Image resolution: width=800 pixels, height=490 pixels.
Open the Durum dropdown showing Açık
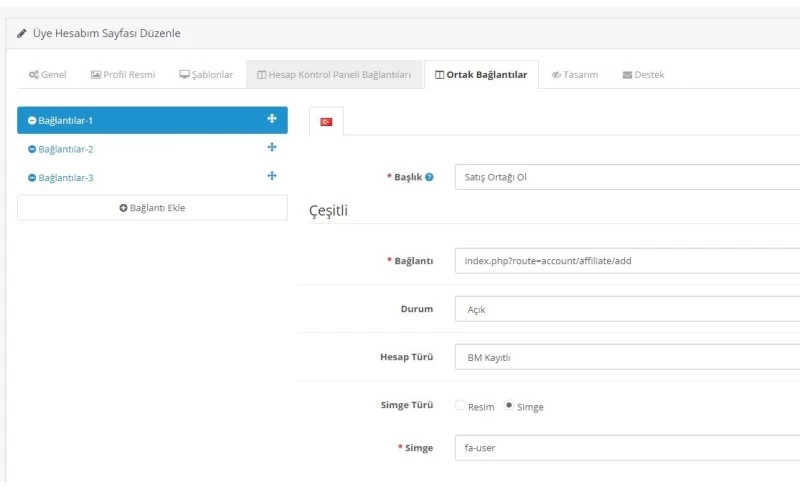pyautogui.click(x=627, y=309)
